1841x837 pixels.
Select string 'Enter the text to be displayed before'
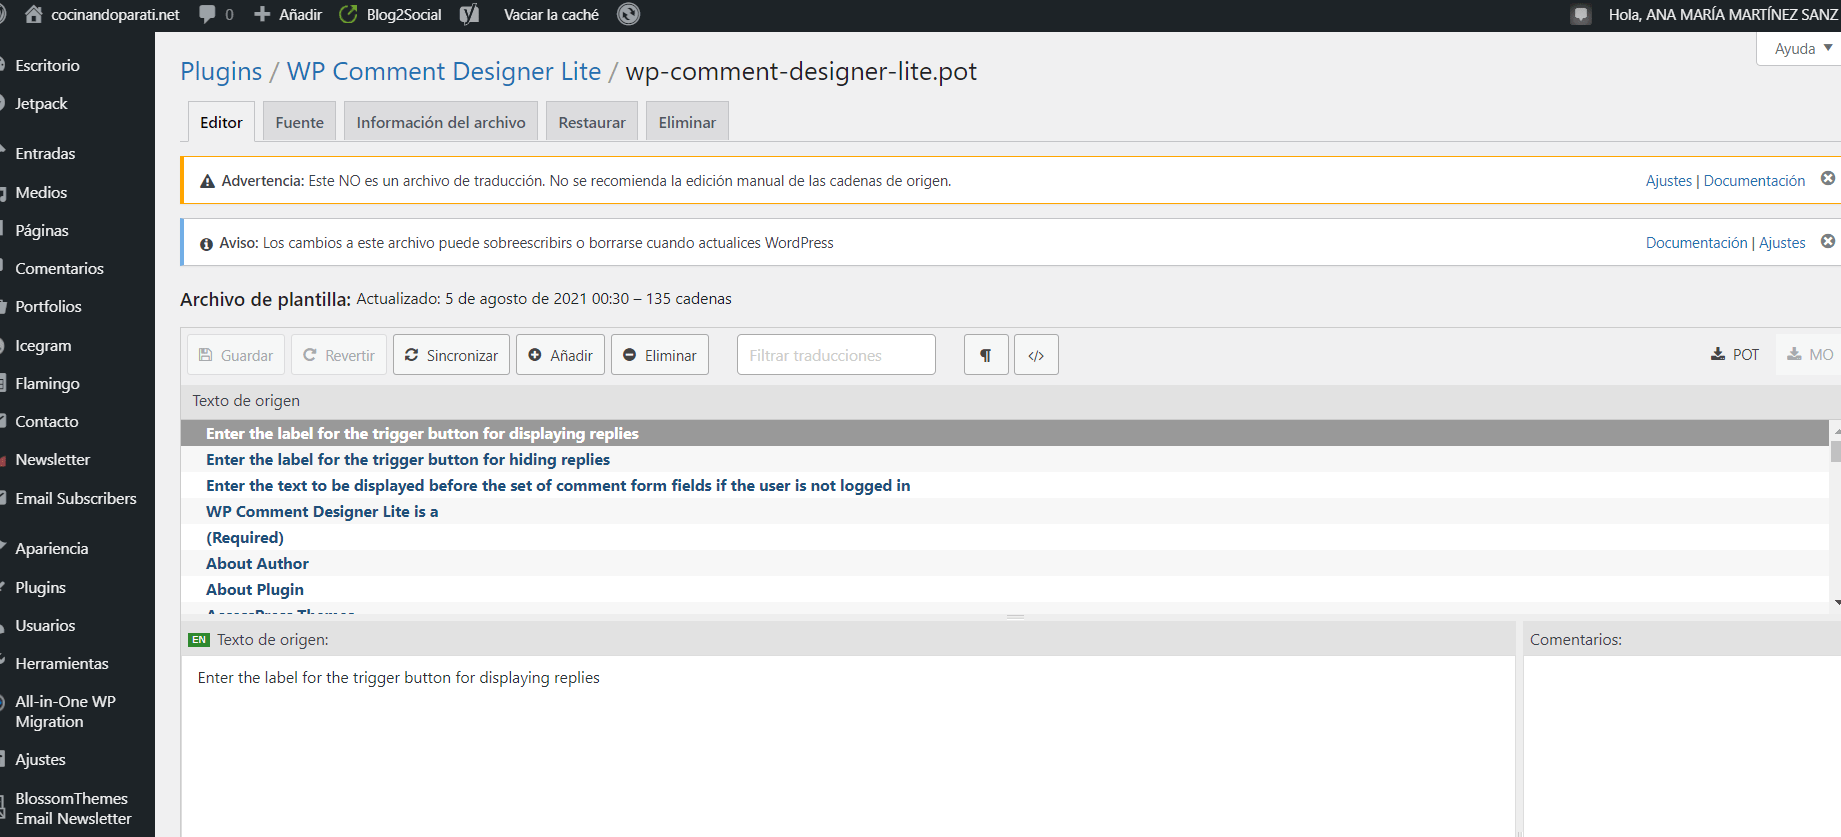click(1004, 485)
